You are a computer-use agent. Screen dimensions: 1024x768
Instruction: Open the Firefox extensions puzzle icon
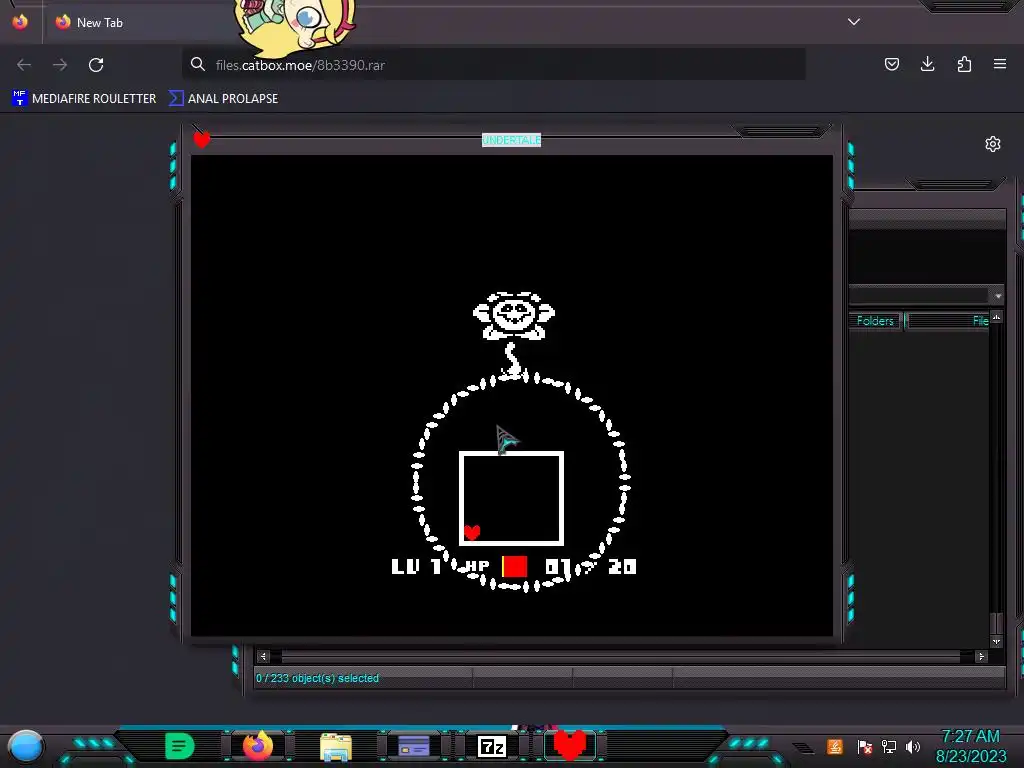click(x=964, y=64)
